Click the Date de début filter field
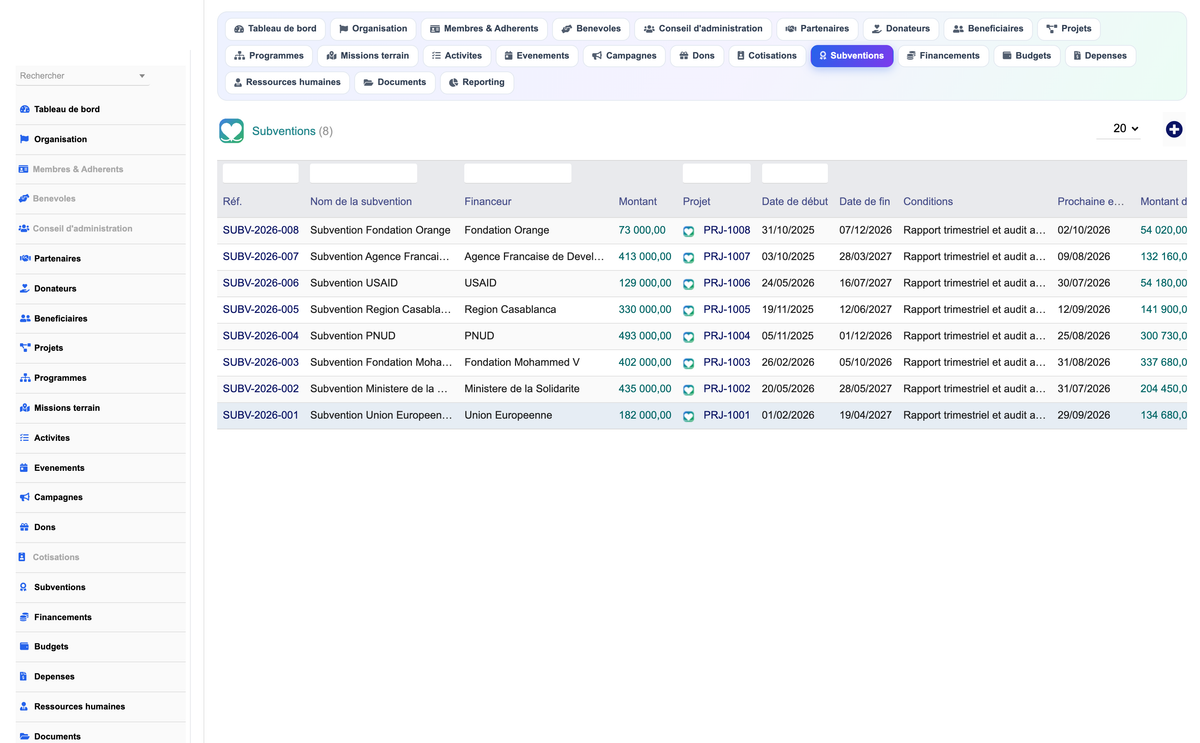1200x743 pixels. coord(795,173)
